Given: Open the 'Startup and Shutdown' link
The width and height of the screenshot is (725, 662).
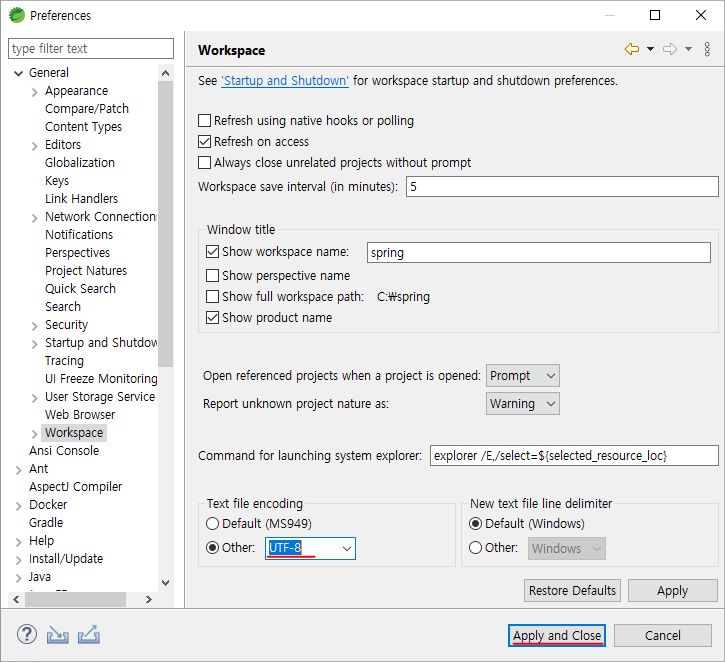Looking at the screenshot, I should pos(285,81).
